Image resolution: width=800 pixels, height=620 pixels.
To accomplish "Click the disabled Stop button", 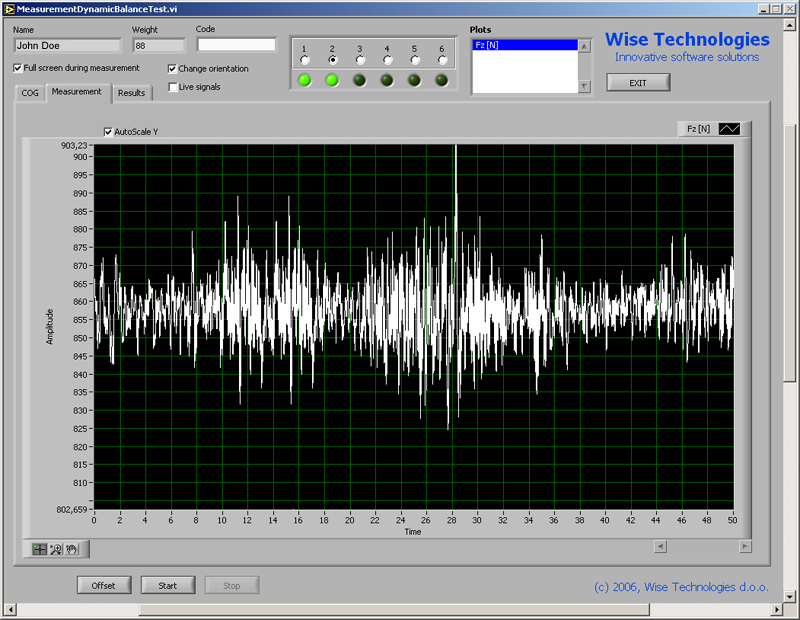I will click(232, 585).
